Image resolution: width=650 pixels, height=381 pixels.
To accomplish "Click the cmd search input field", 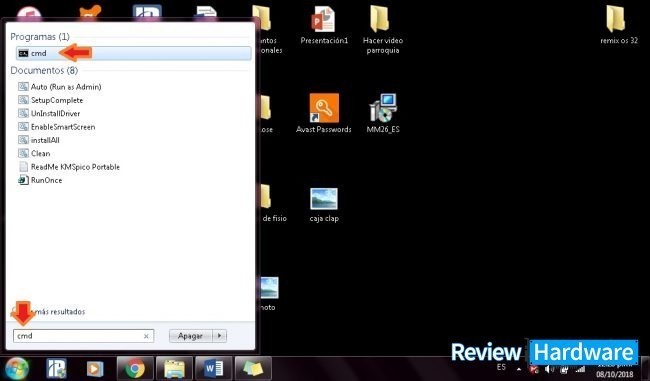I will [84, 336].
